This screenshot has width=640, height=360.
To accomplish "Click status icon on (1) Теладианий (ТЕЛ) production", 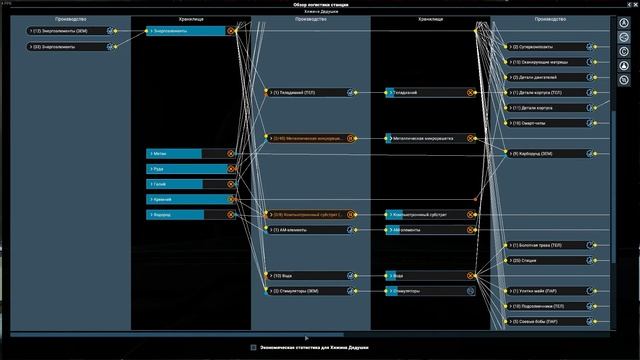I will click(x=350, y=93).
